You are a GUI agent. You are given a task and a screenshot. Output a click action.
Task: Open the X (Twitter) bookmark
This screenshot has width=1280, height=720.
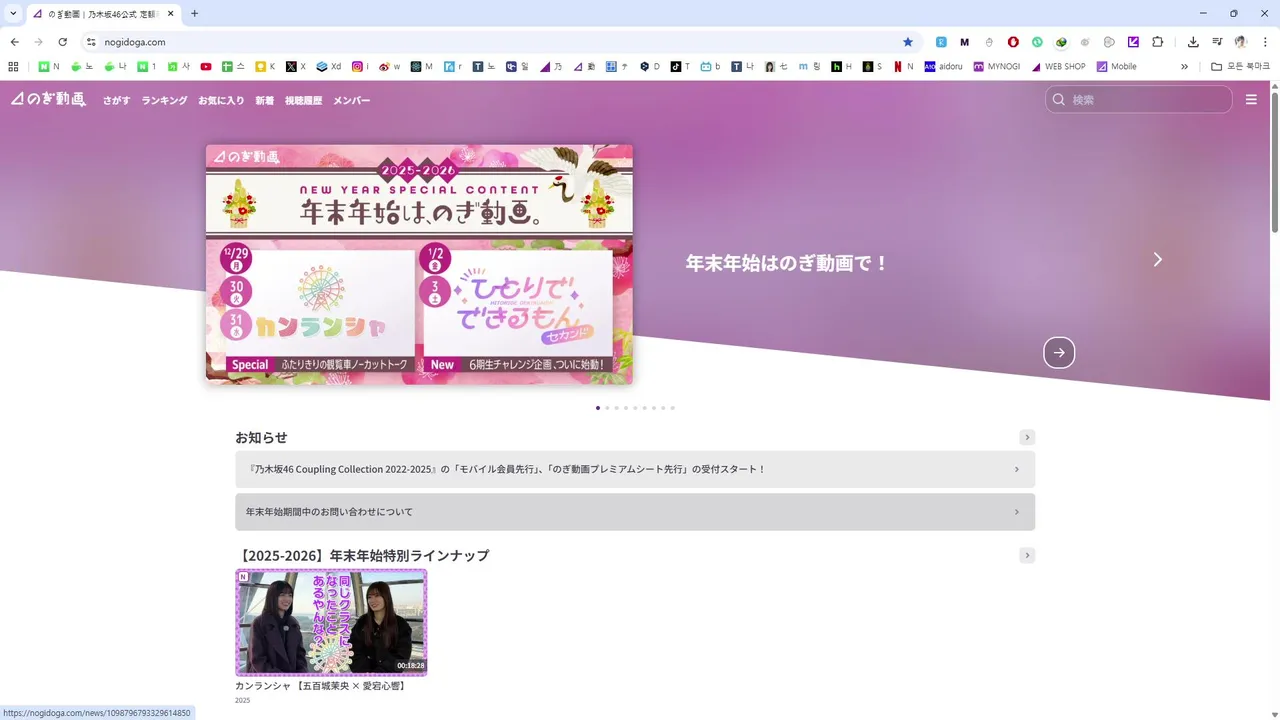coord(296,67)
